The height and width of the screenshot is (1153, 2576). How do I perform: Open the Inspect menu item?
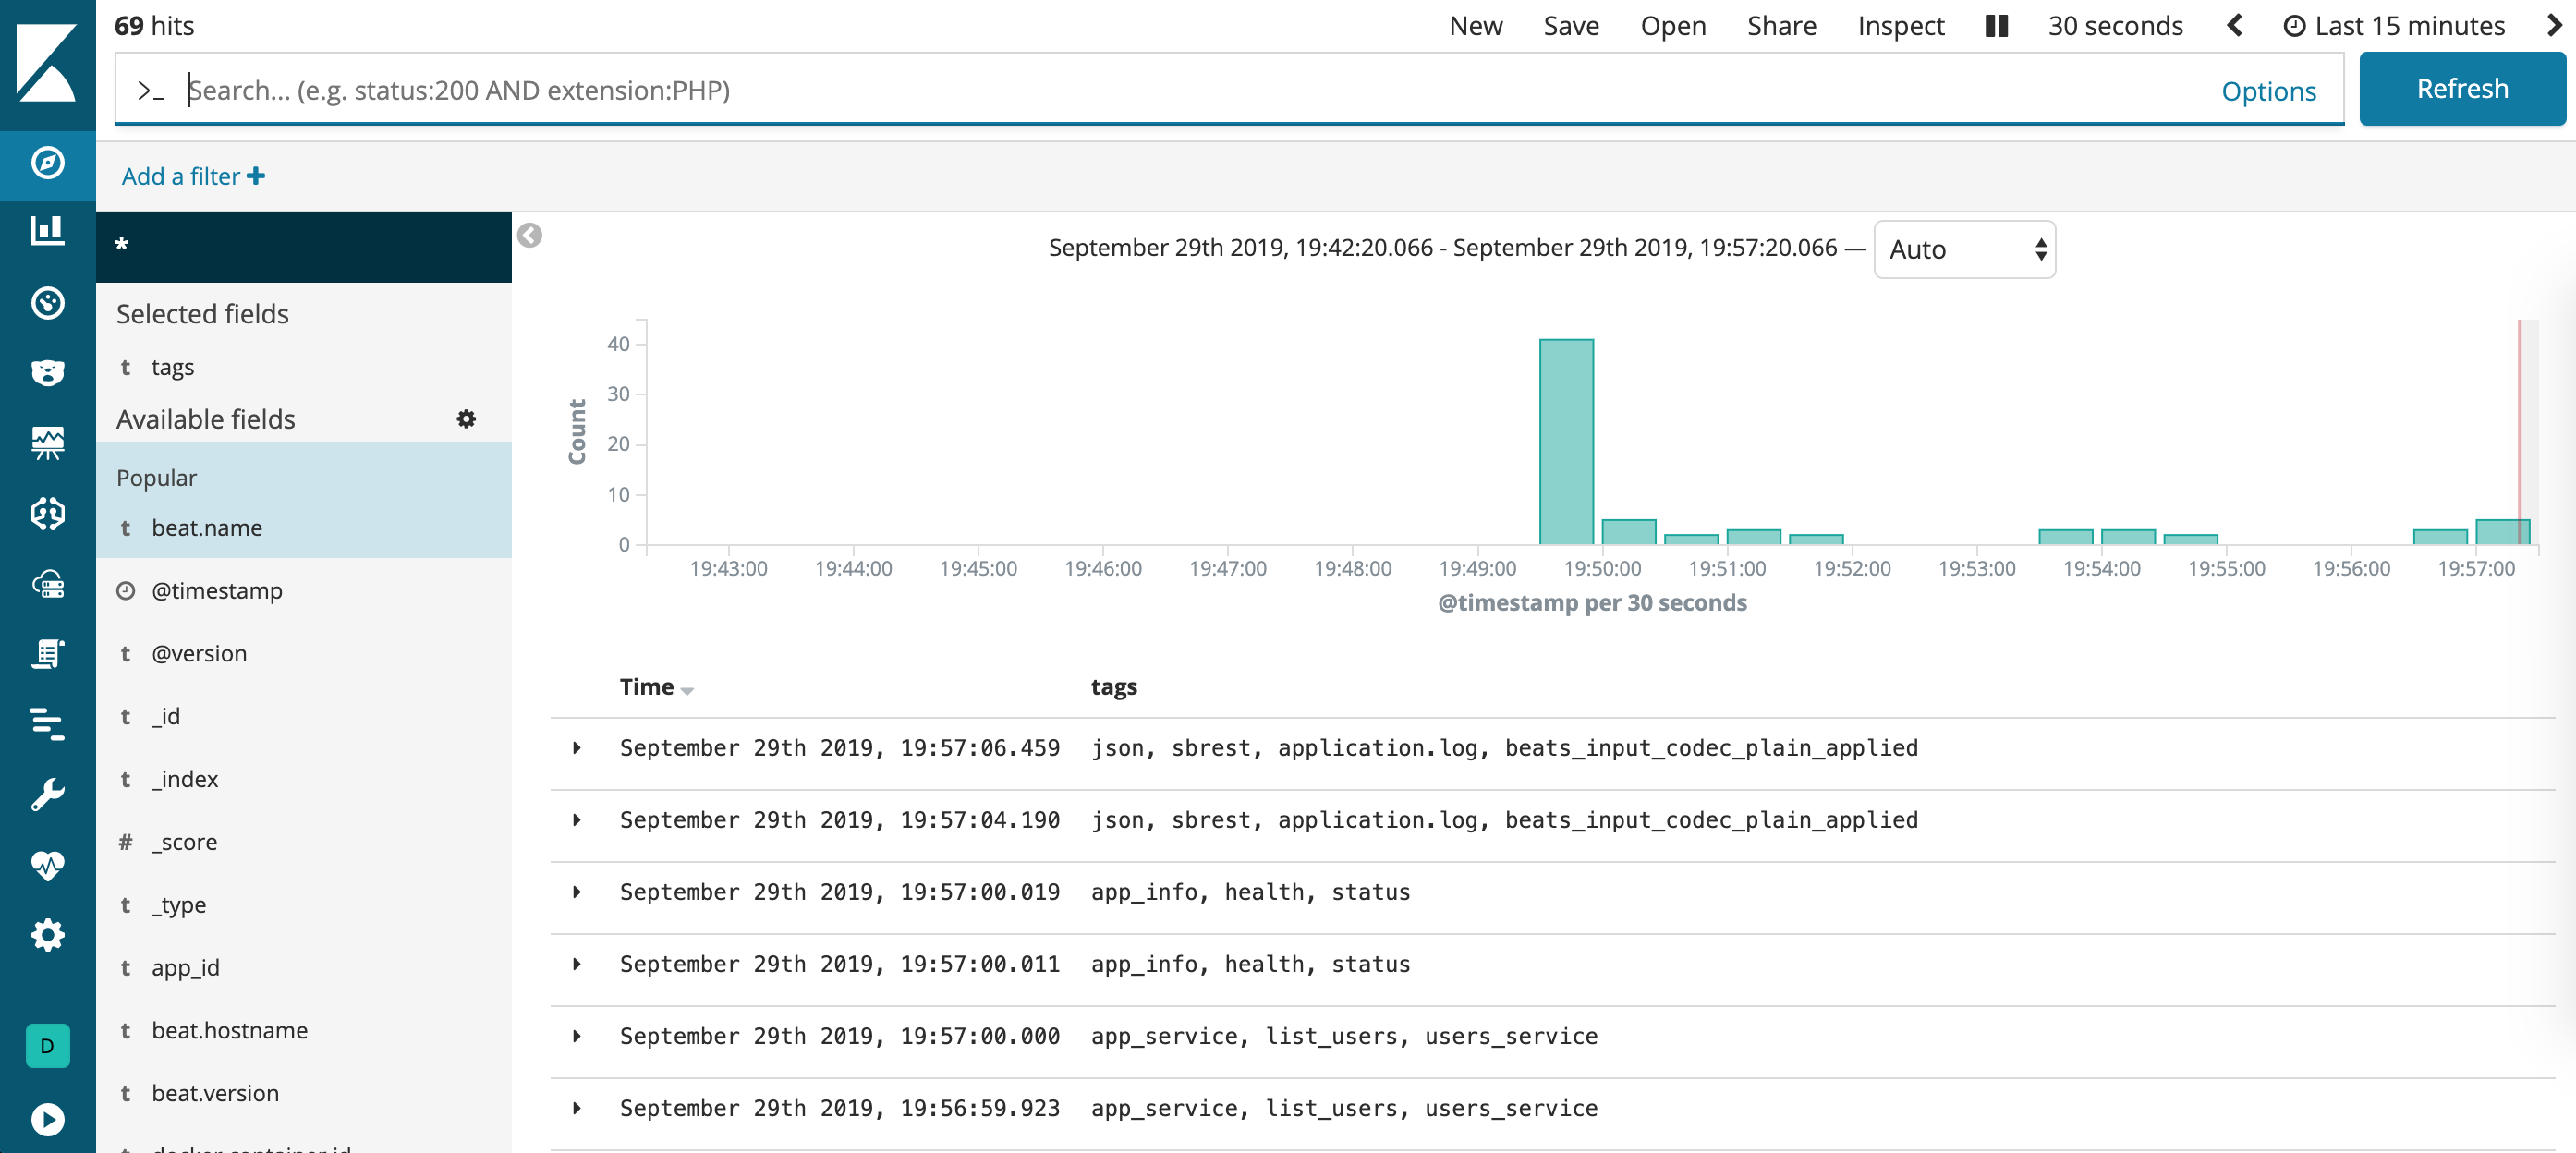tap(1900, 26)
